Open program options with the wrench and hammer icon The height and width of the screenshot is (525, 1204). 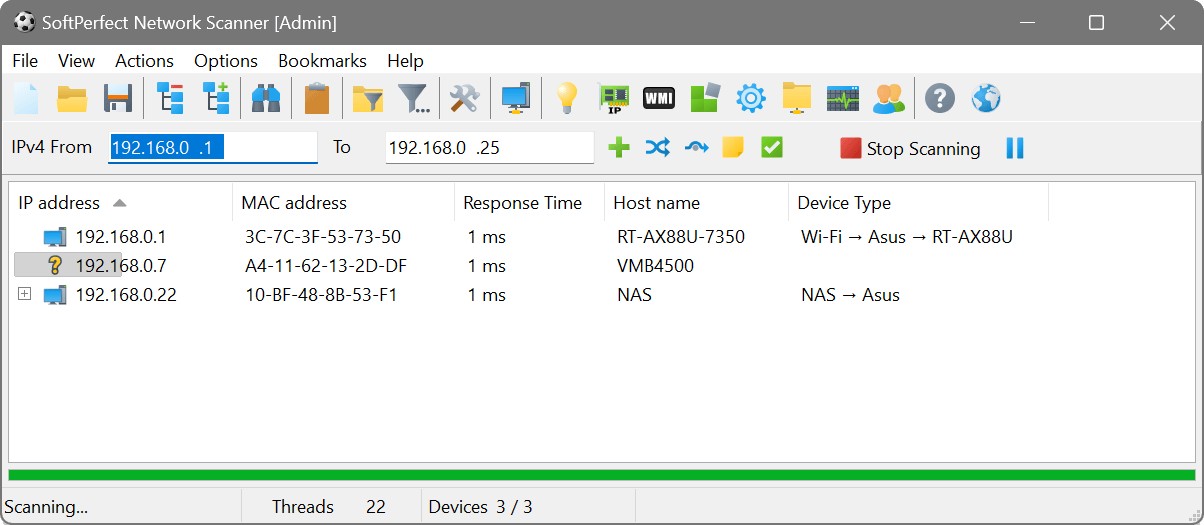click(x=464, y=98)
